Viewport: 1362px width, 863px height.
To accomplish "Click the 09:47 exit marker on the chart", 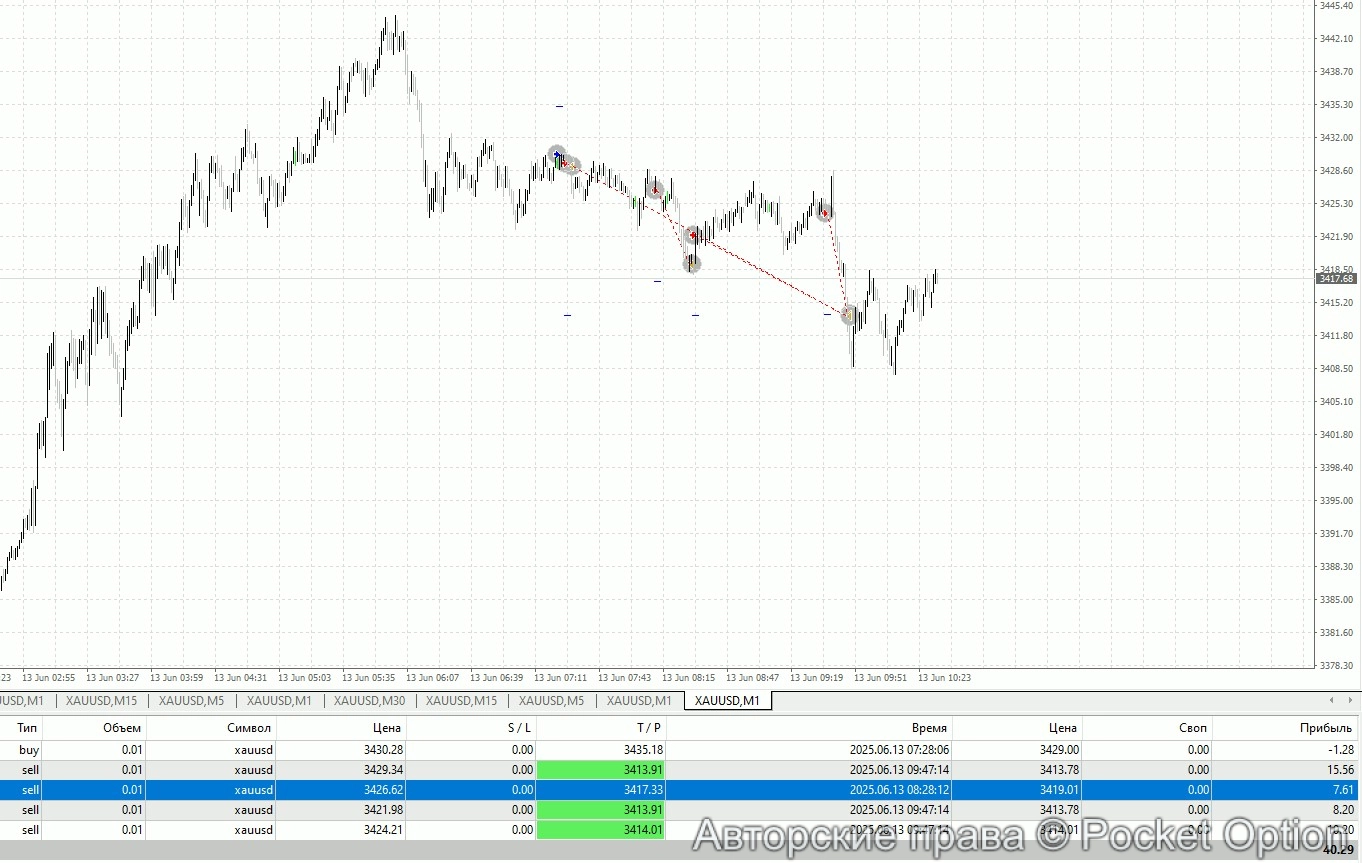I will pos(847,314).
